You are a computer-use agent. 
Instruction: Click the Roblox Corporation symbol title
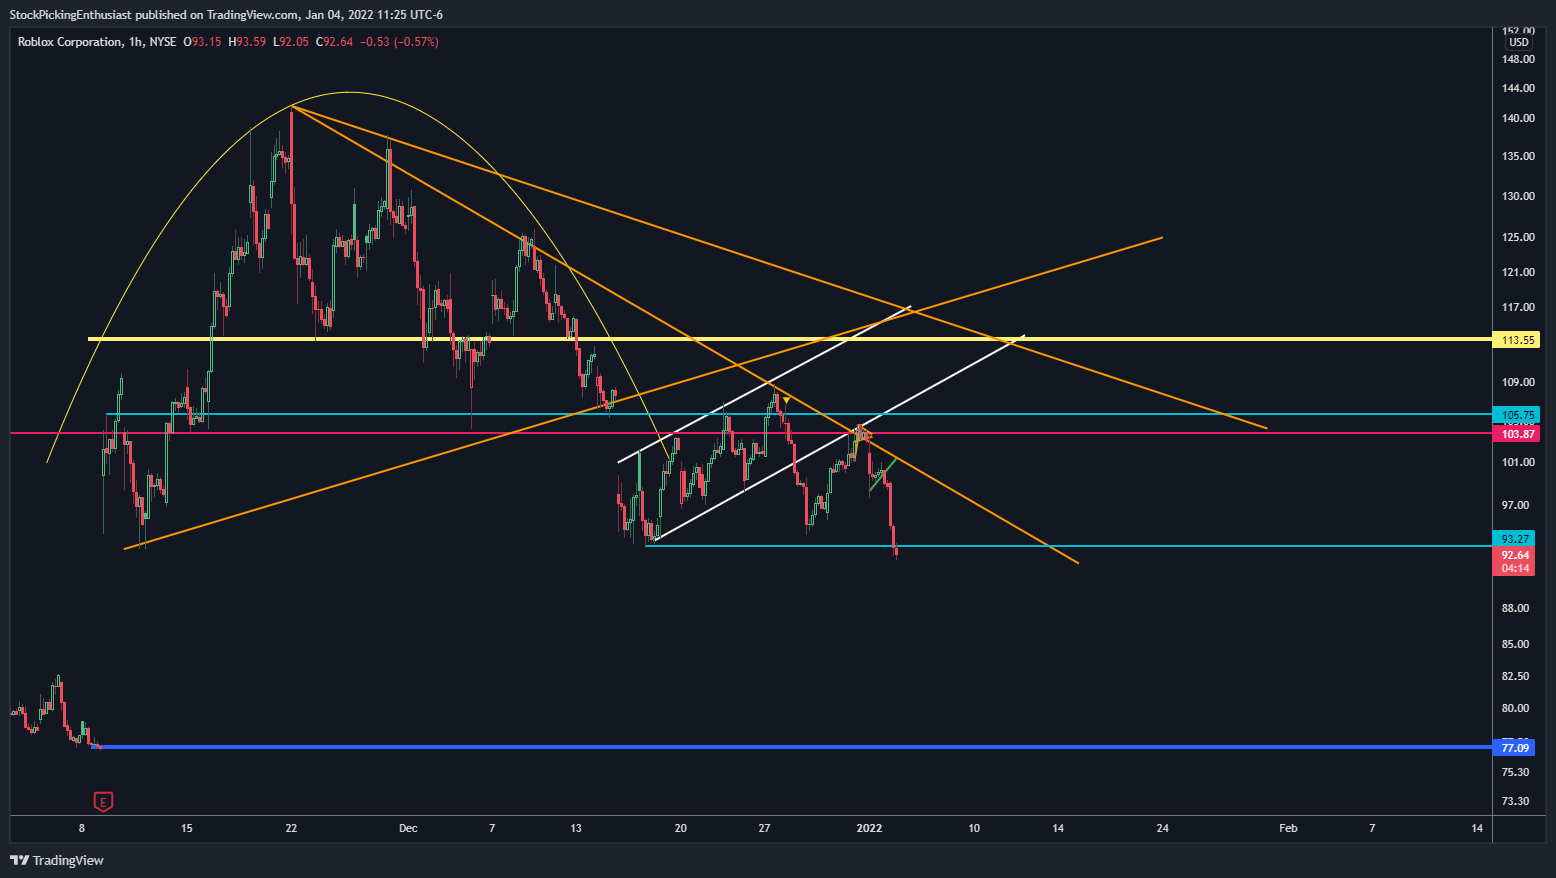pyautogui.click(x=69, y=42)
